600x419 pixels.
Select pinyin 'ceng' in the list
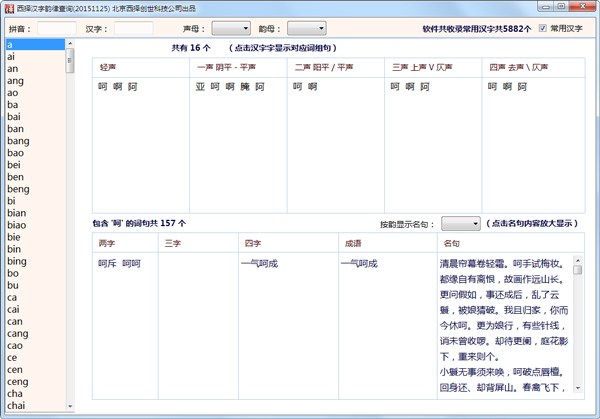tap(35, 382)
